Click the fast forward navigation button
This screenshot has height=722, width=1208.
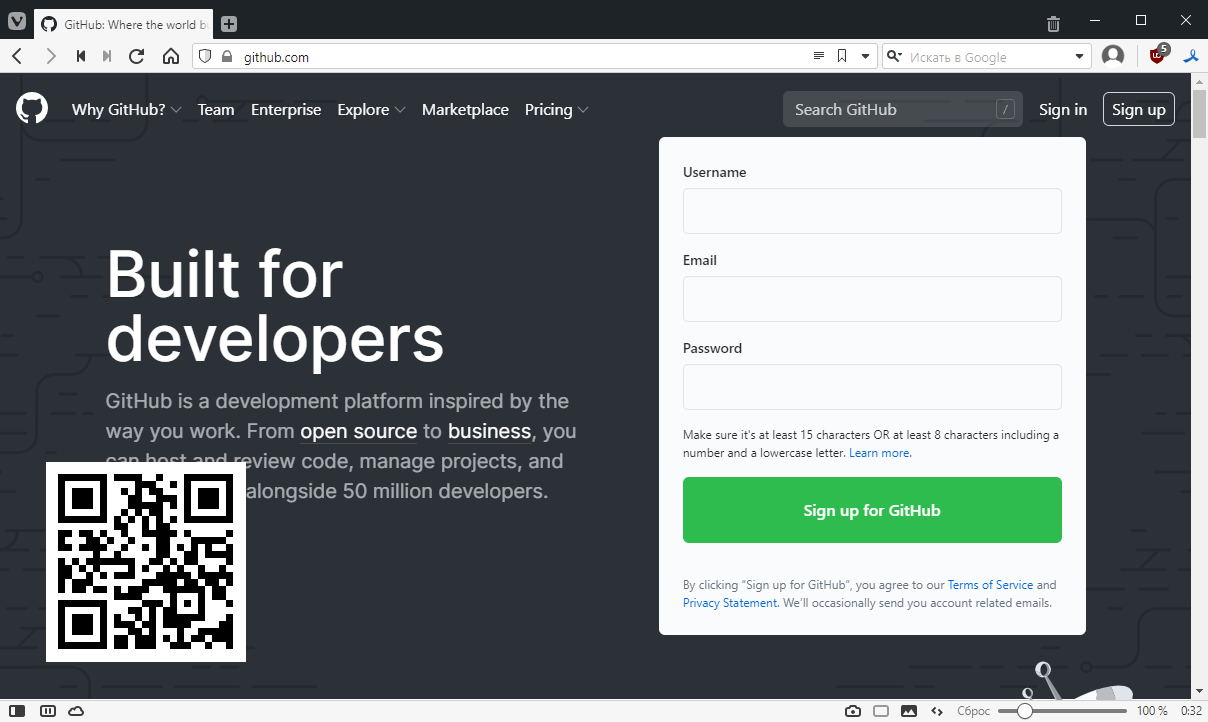pyautogui.click(x=107, y=57)
